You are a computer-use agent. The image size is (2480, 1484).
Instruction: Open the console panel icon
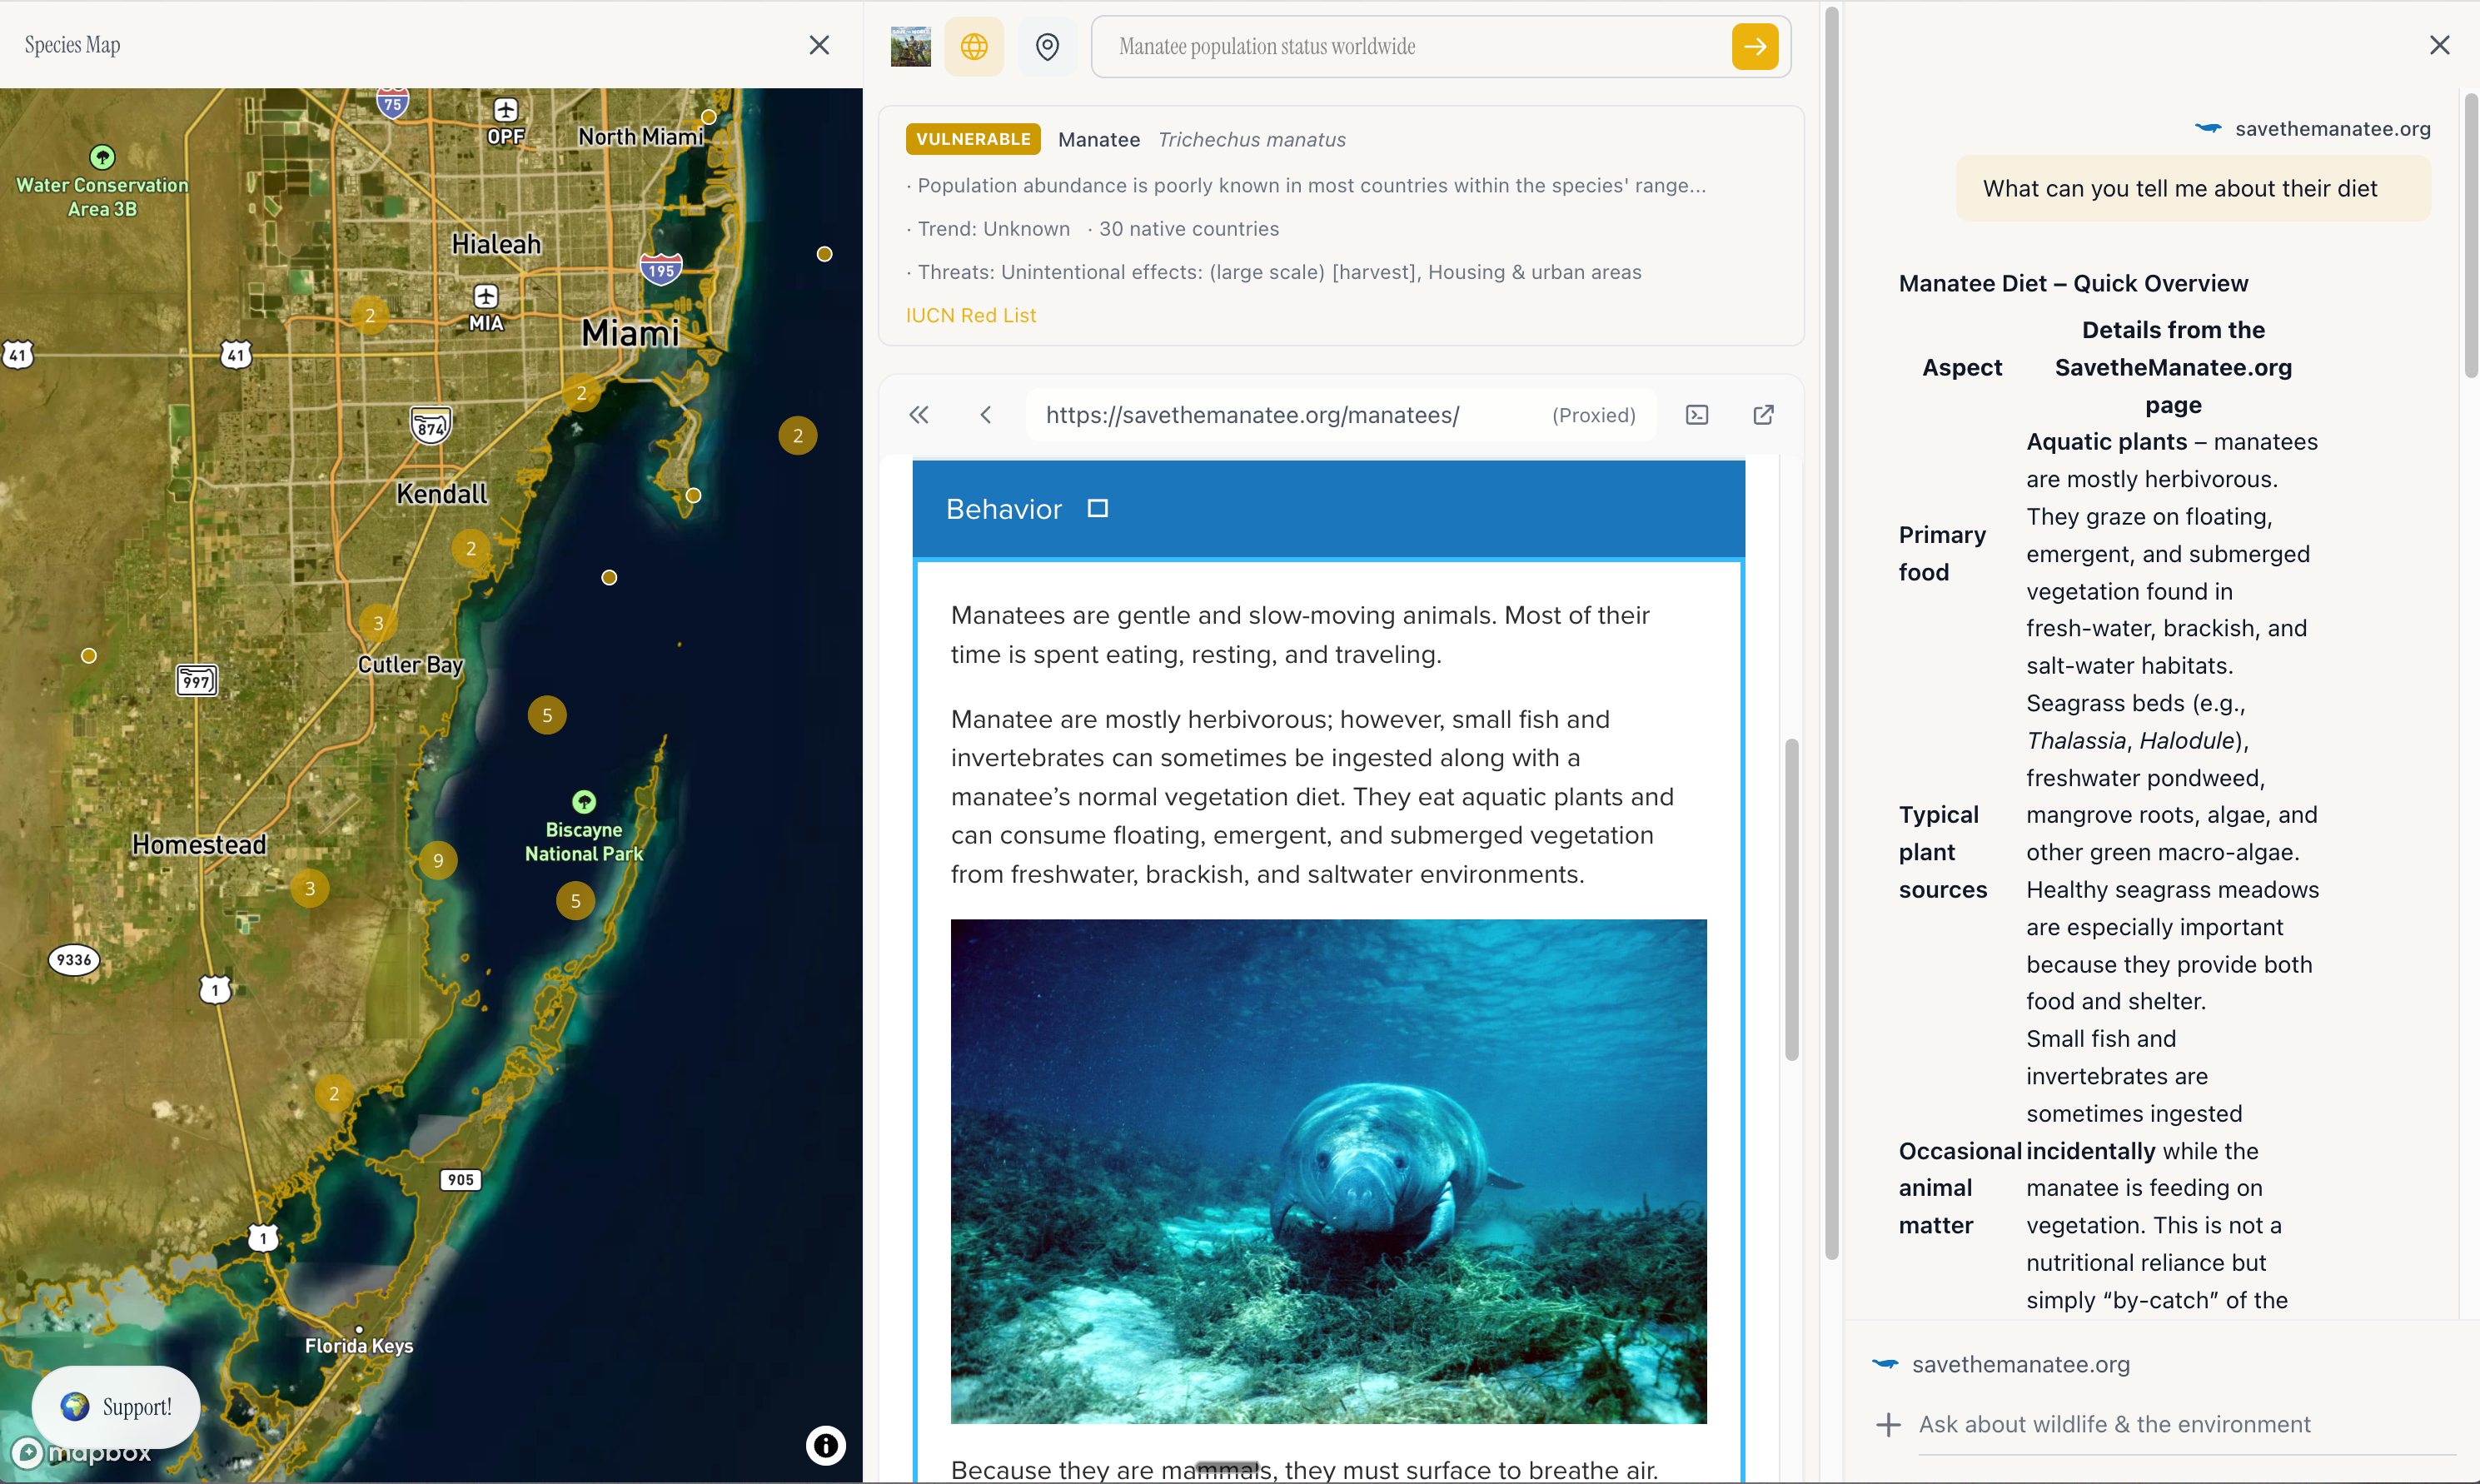tap(1697, 415)
